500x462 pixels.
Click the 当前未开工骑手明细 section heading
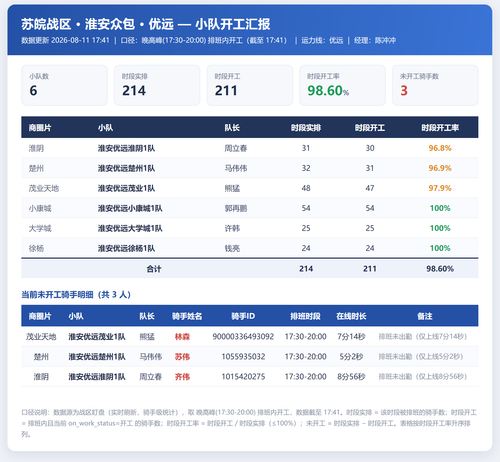tap(76, 295)
